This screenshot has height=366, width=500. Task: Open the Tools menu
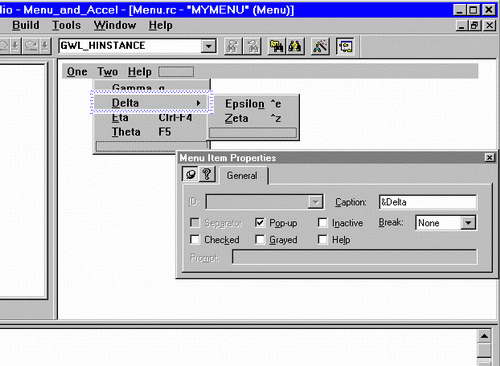coord(66,25)
